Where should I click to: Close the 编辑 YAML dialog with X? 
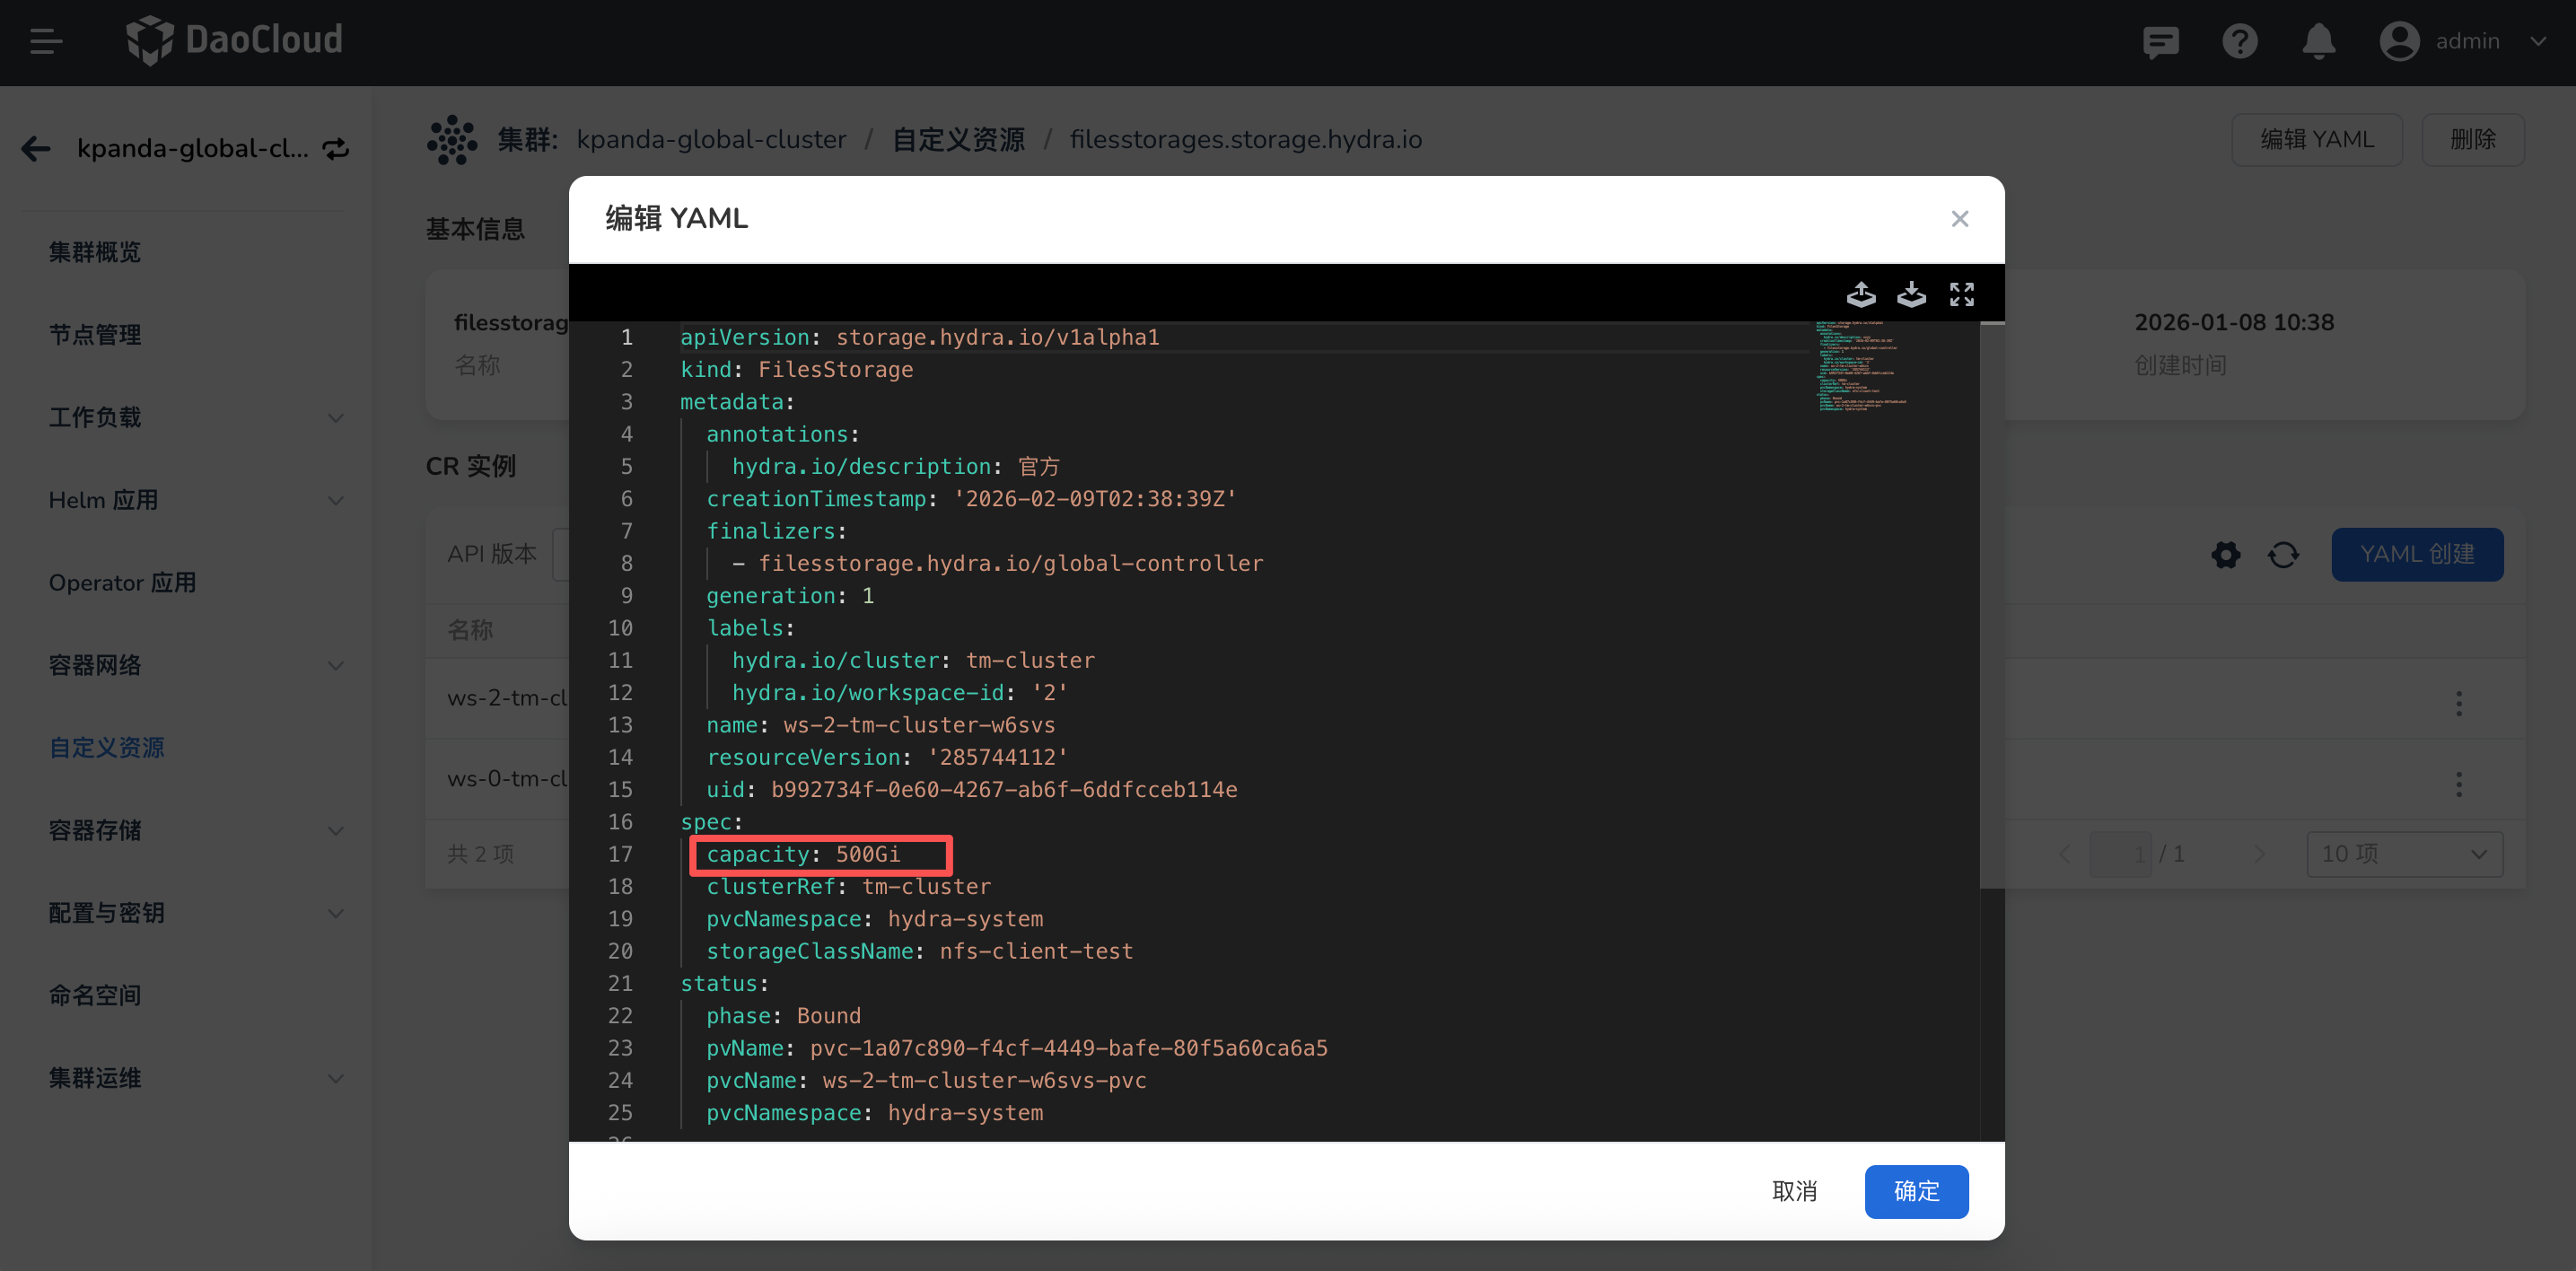point(1959,219)
